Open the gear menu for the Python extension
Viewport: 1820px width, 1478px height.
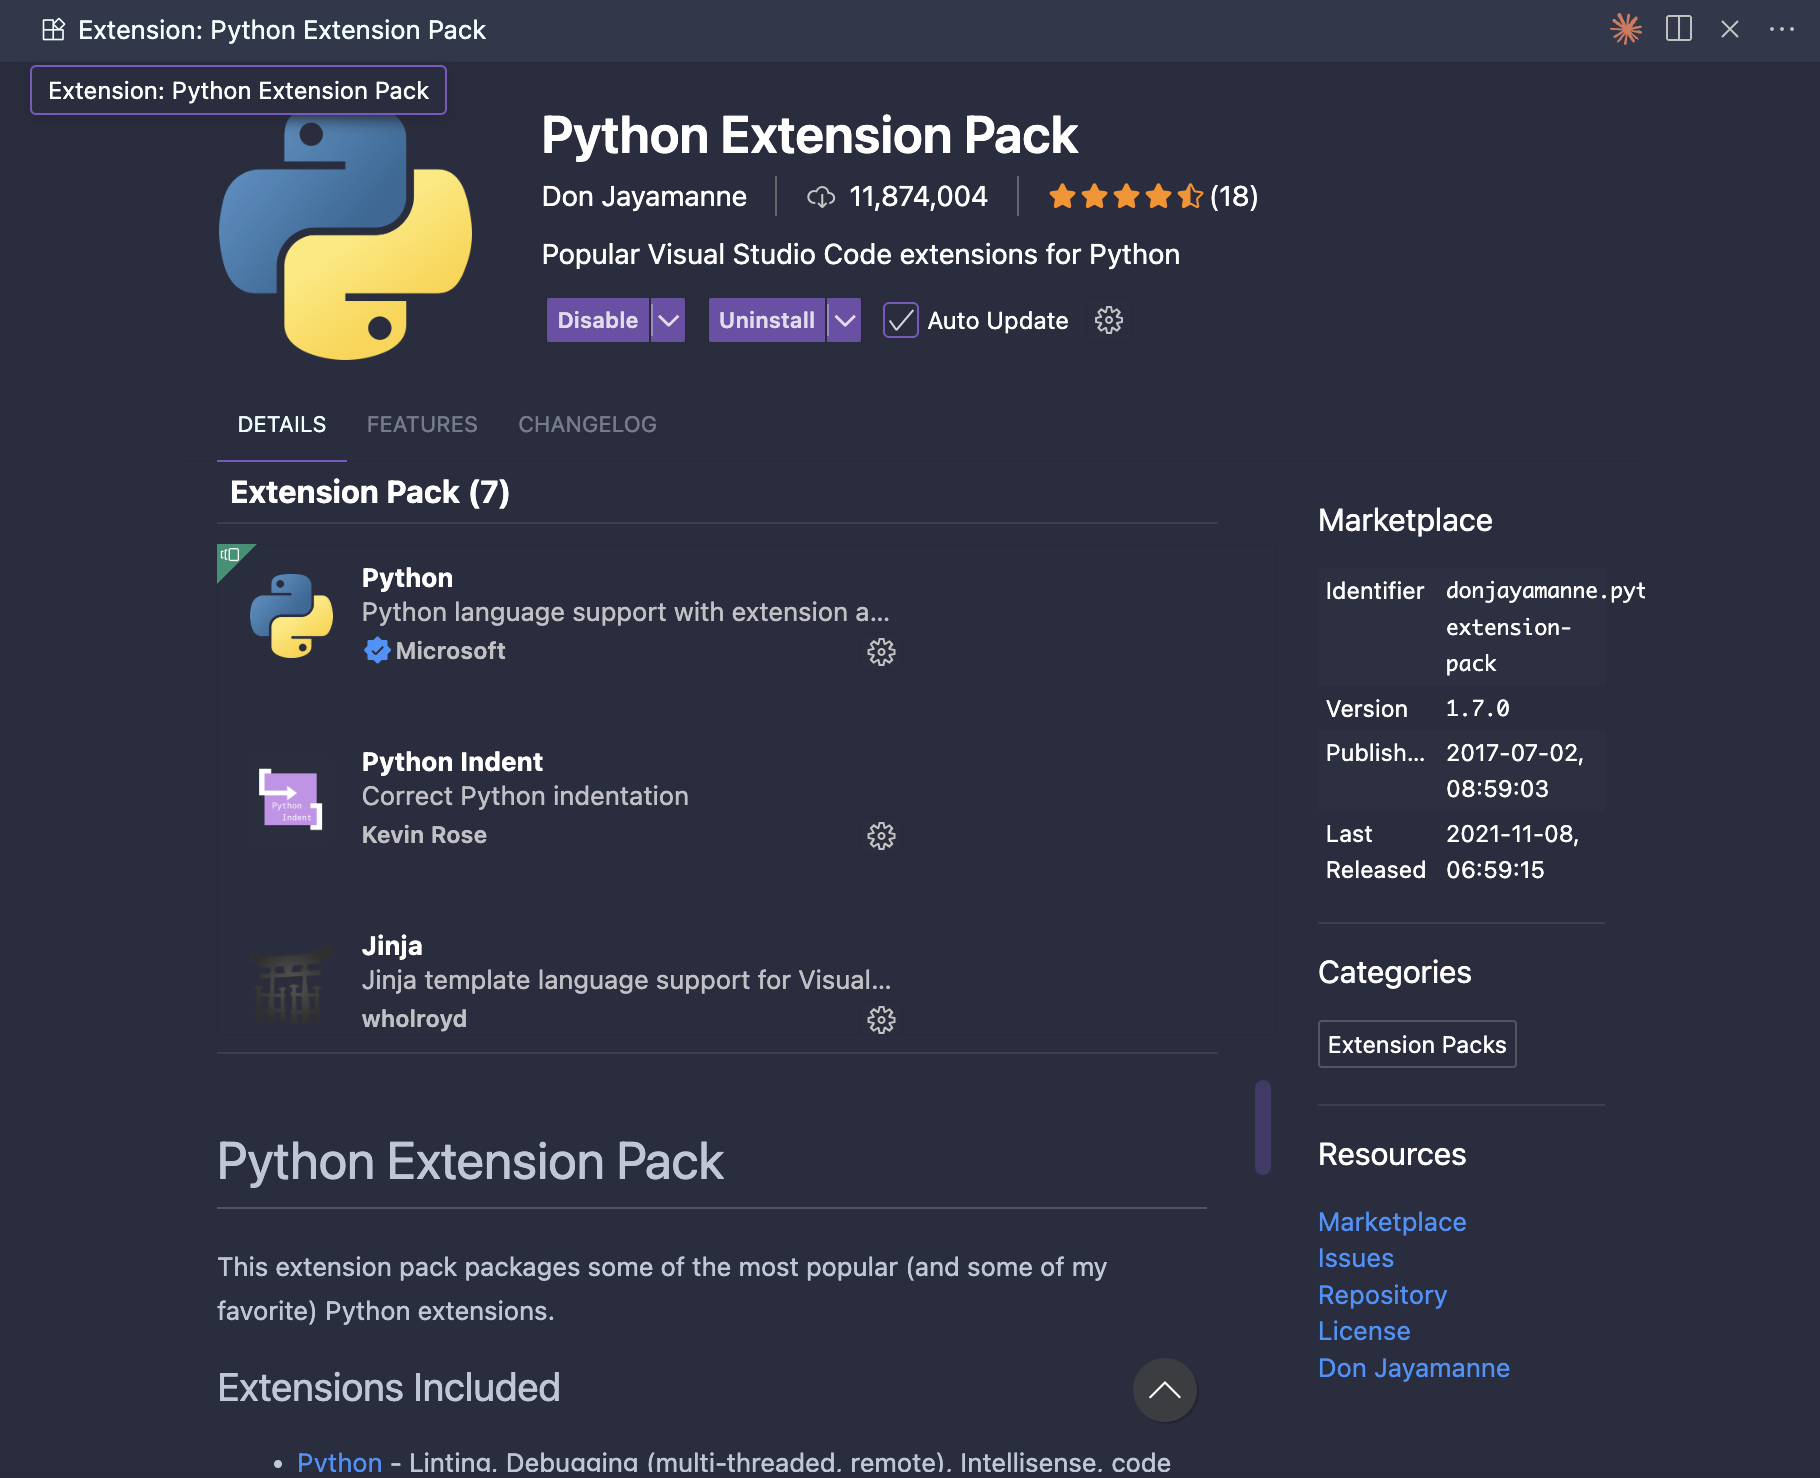(x=881, y=652)
